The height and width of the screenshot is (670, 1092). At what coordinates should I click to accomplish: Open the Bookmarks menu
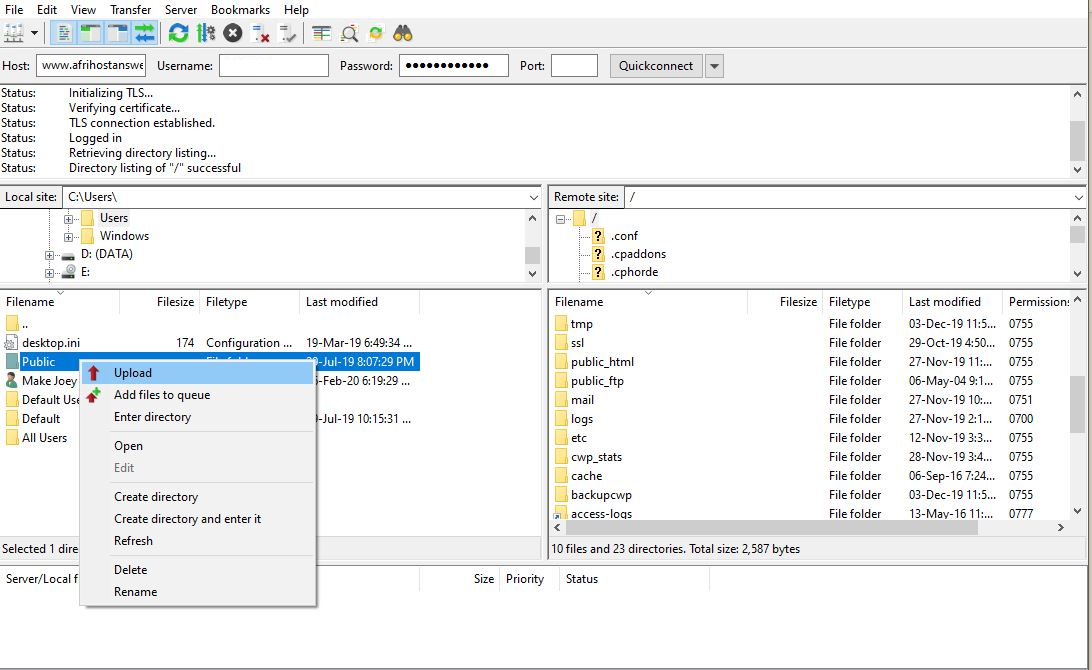point(240,9)
